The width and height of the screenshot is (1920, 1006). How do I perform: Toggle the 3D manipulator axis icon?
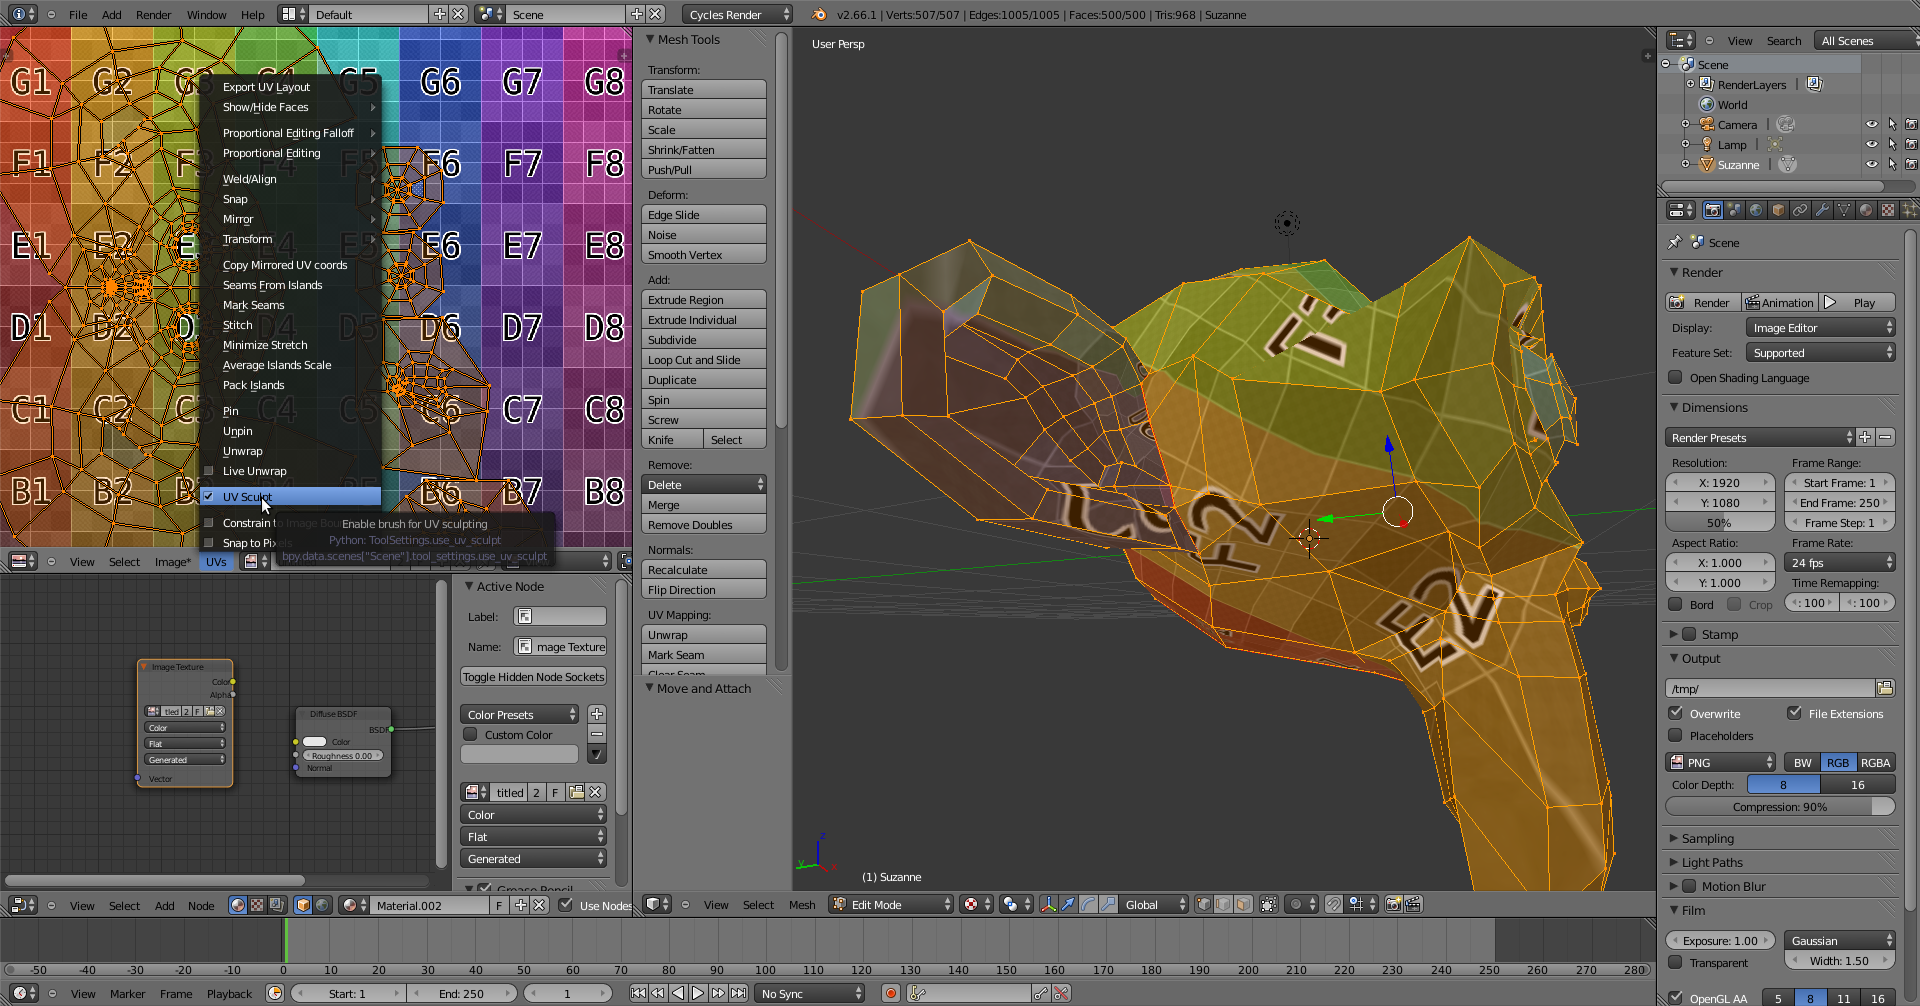[1048, 904]
